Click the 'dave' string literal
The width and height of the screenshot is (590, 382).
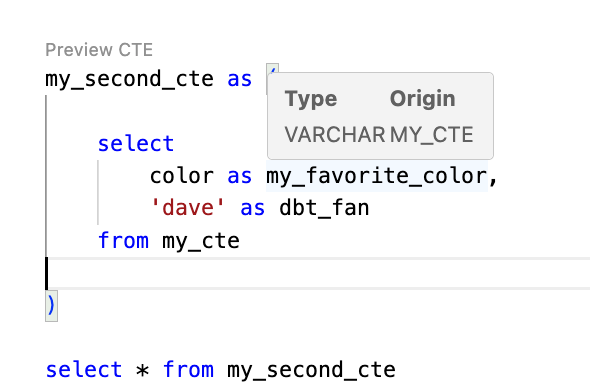[187, 208]
